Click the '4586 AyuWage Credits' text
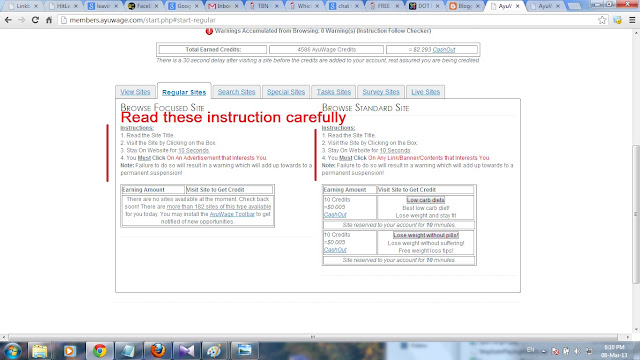This screenshot has height=360, width=640. tap(327, 50)
